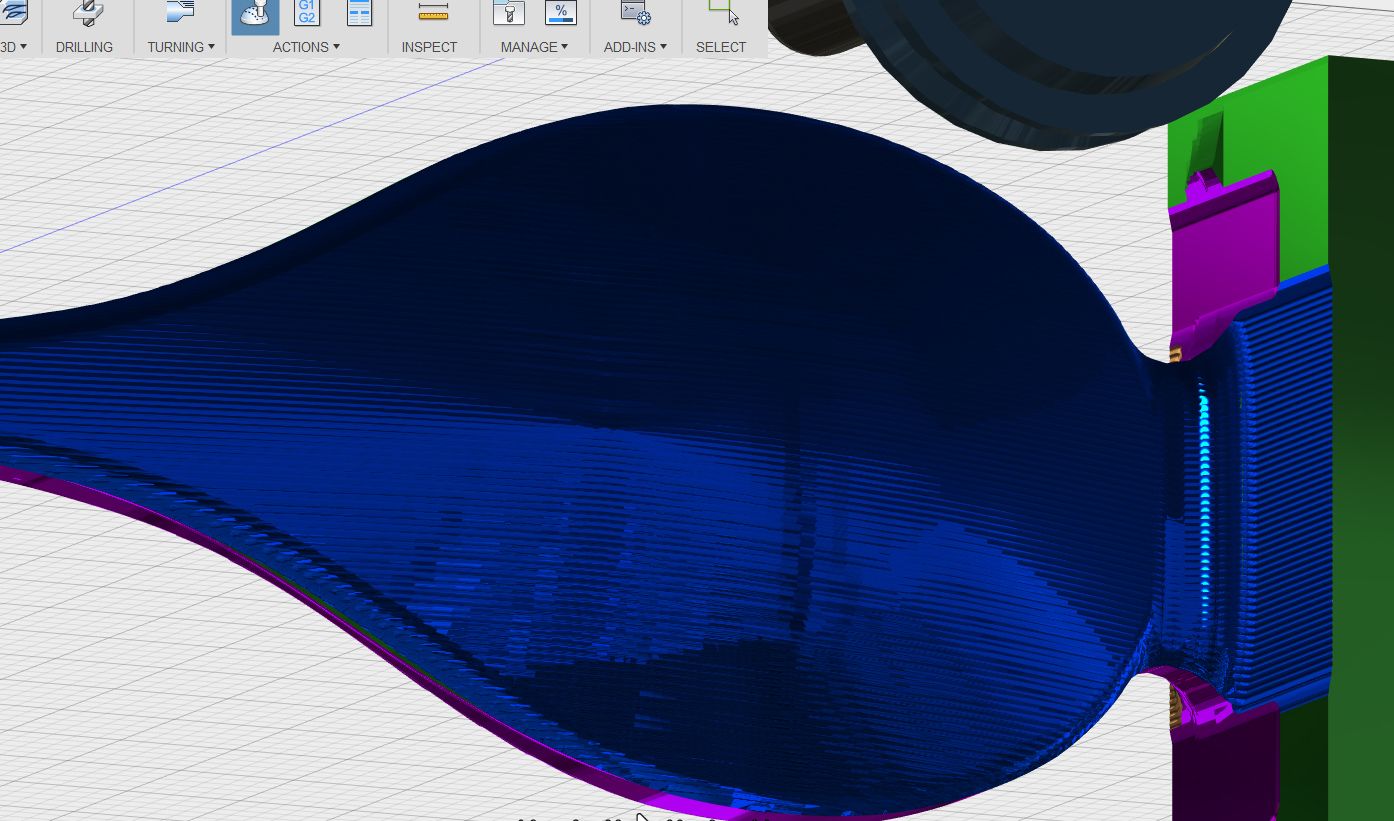Open the 3D dropdown menu
The width and height of the screenshot is (1394, 821).
(14, 47)
